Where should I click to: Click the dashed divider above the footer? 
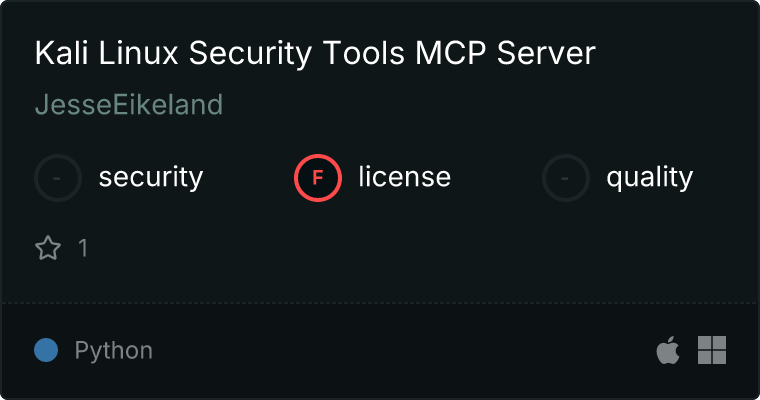380,302
